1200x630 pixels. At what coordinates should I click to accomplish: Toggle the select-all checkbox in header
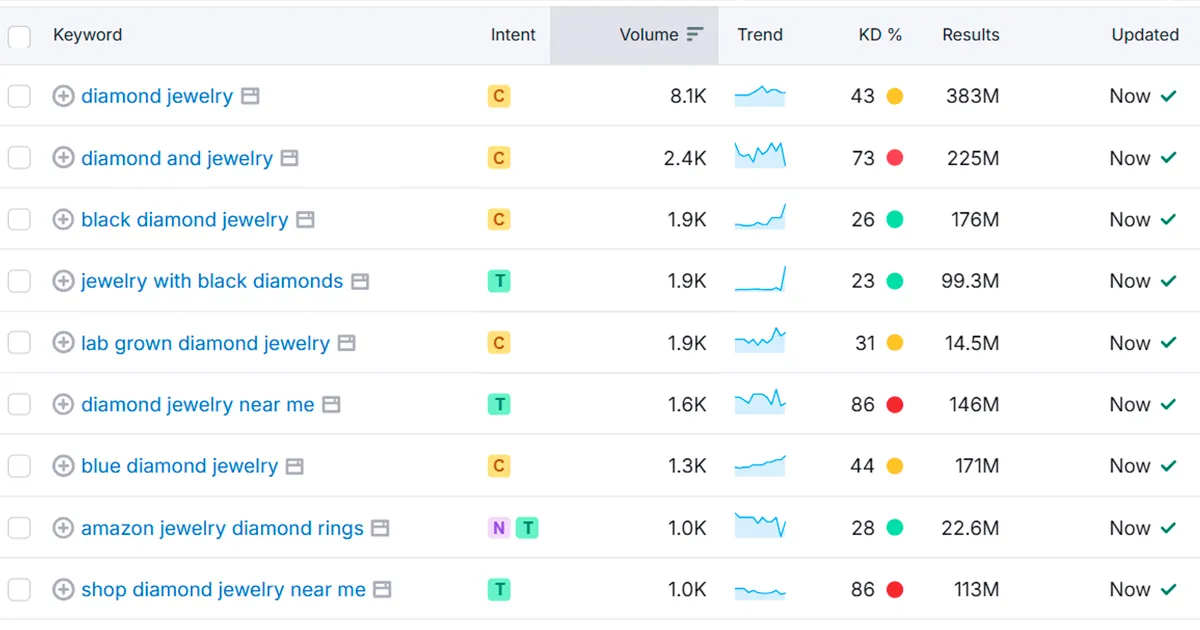click(19, 36)
